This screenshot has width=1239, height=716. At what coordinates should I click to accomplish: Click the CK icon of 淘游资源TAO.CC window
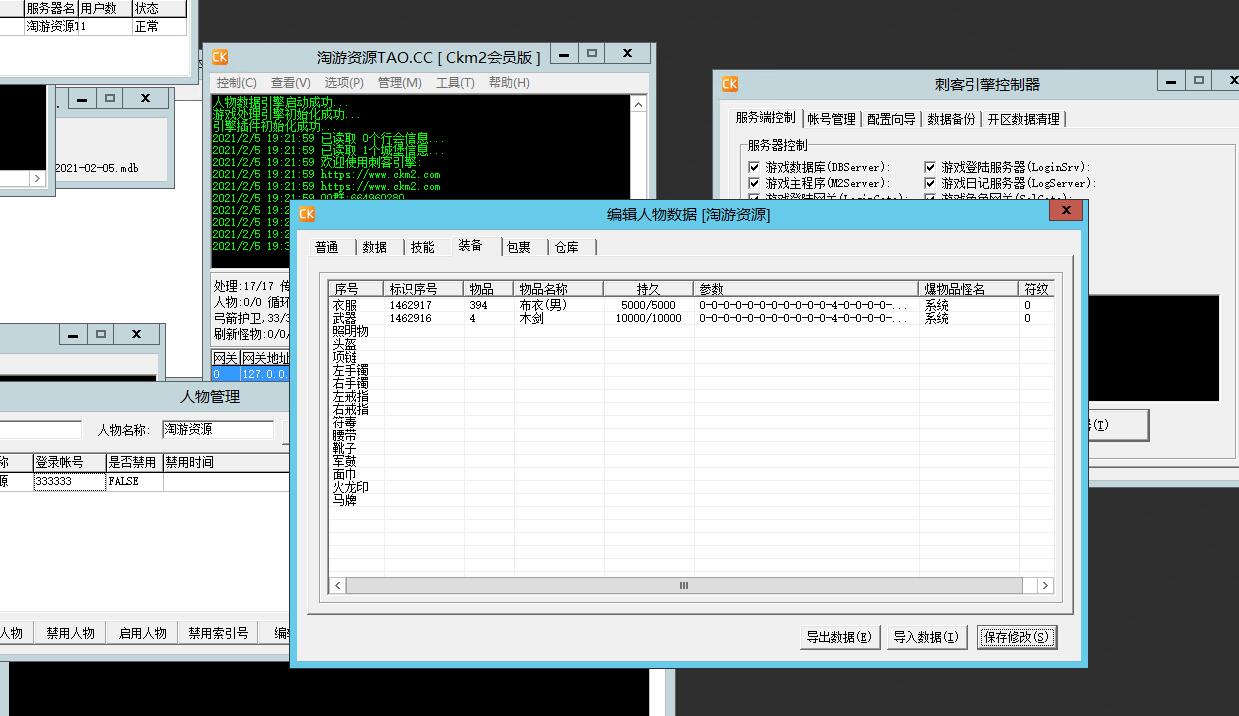click(220, 57)
